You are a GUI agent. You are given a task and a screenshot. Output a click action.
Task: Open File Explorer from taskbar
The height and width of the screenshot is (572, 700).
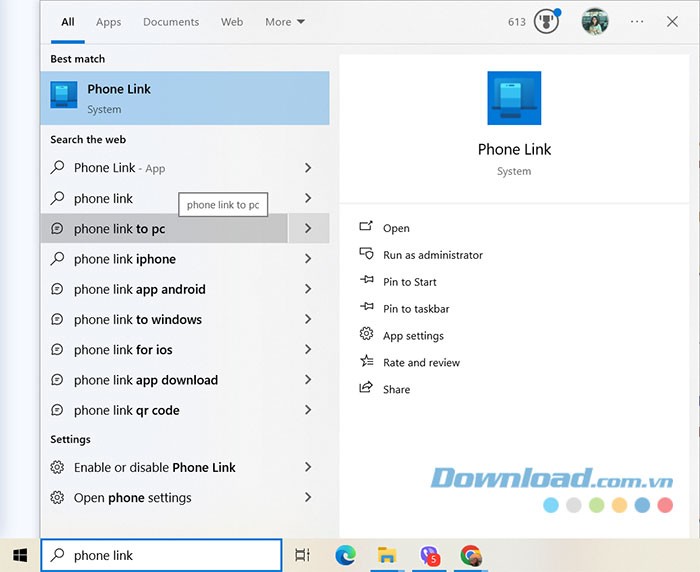click(x=387, y=555)
